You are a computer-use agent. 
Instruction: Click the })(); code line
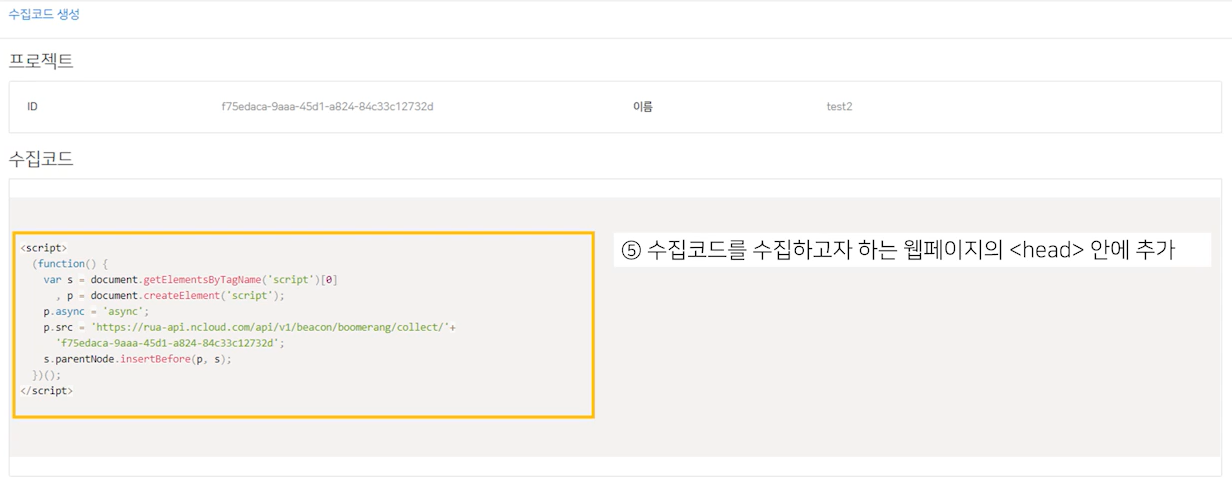[47, 374]
